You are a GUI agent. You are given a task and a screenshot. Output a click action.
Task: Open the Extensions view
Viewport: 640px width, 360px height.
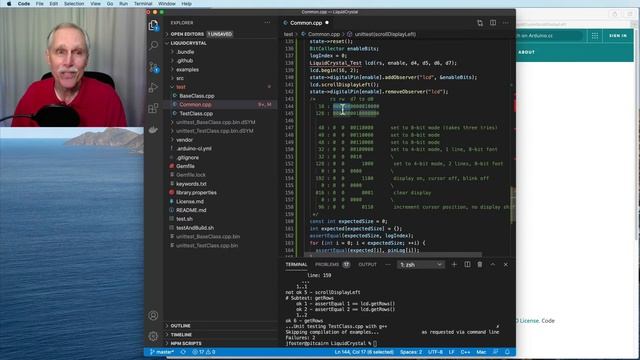pos(153,108)
